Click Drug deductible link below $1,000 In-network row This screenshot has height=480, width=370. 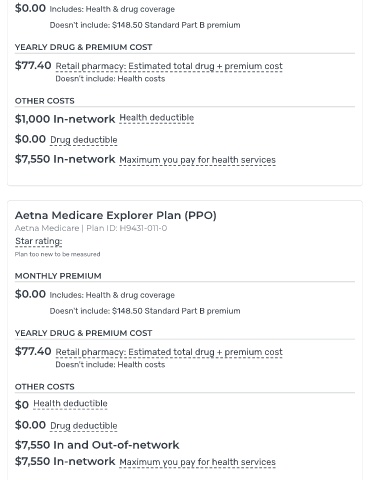coord(83,140)
